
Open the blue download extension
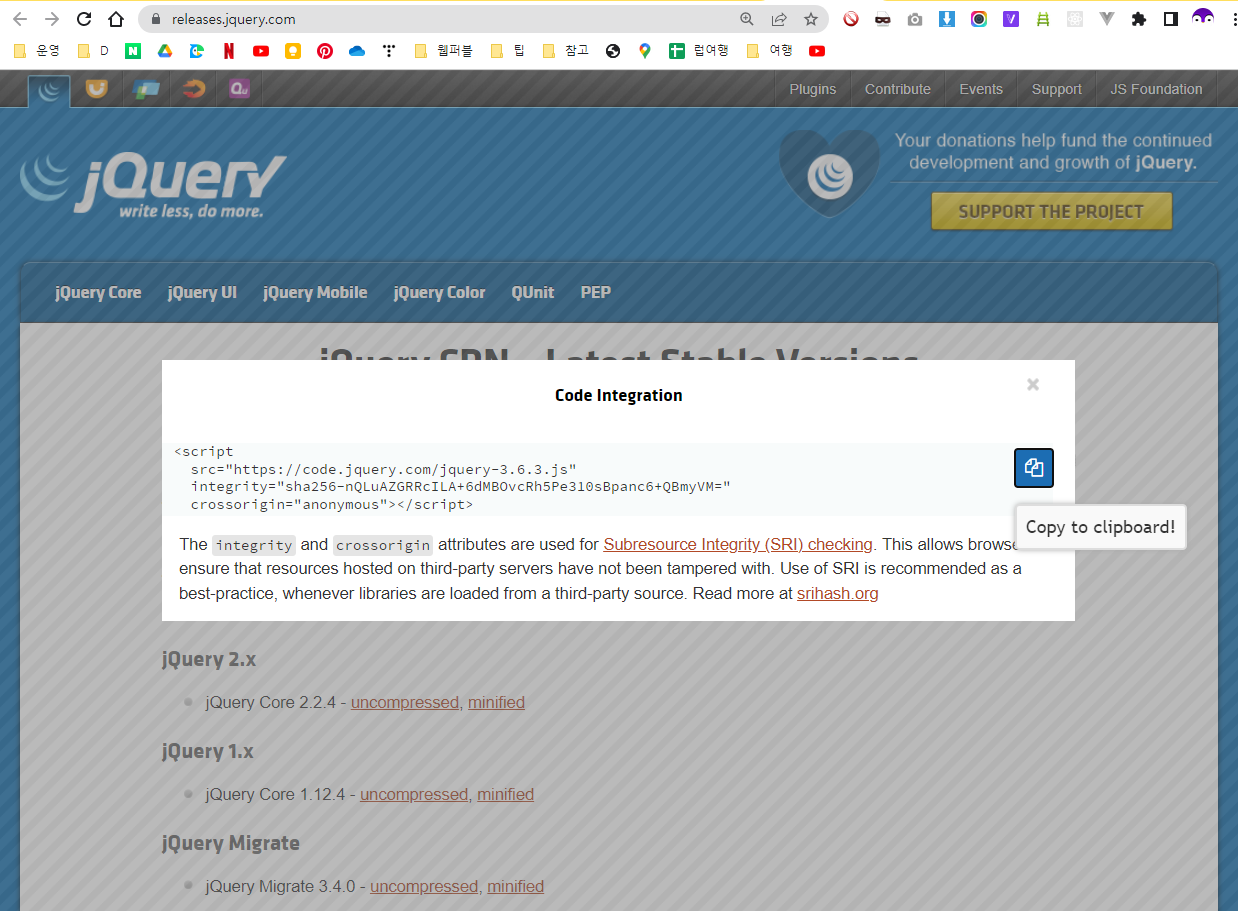pos(947,19)
